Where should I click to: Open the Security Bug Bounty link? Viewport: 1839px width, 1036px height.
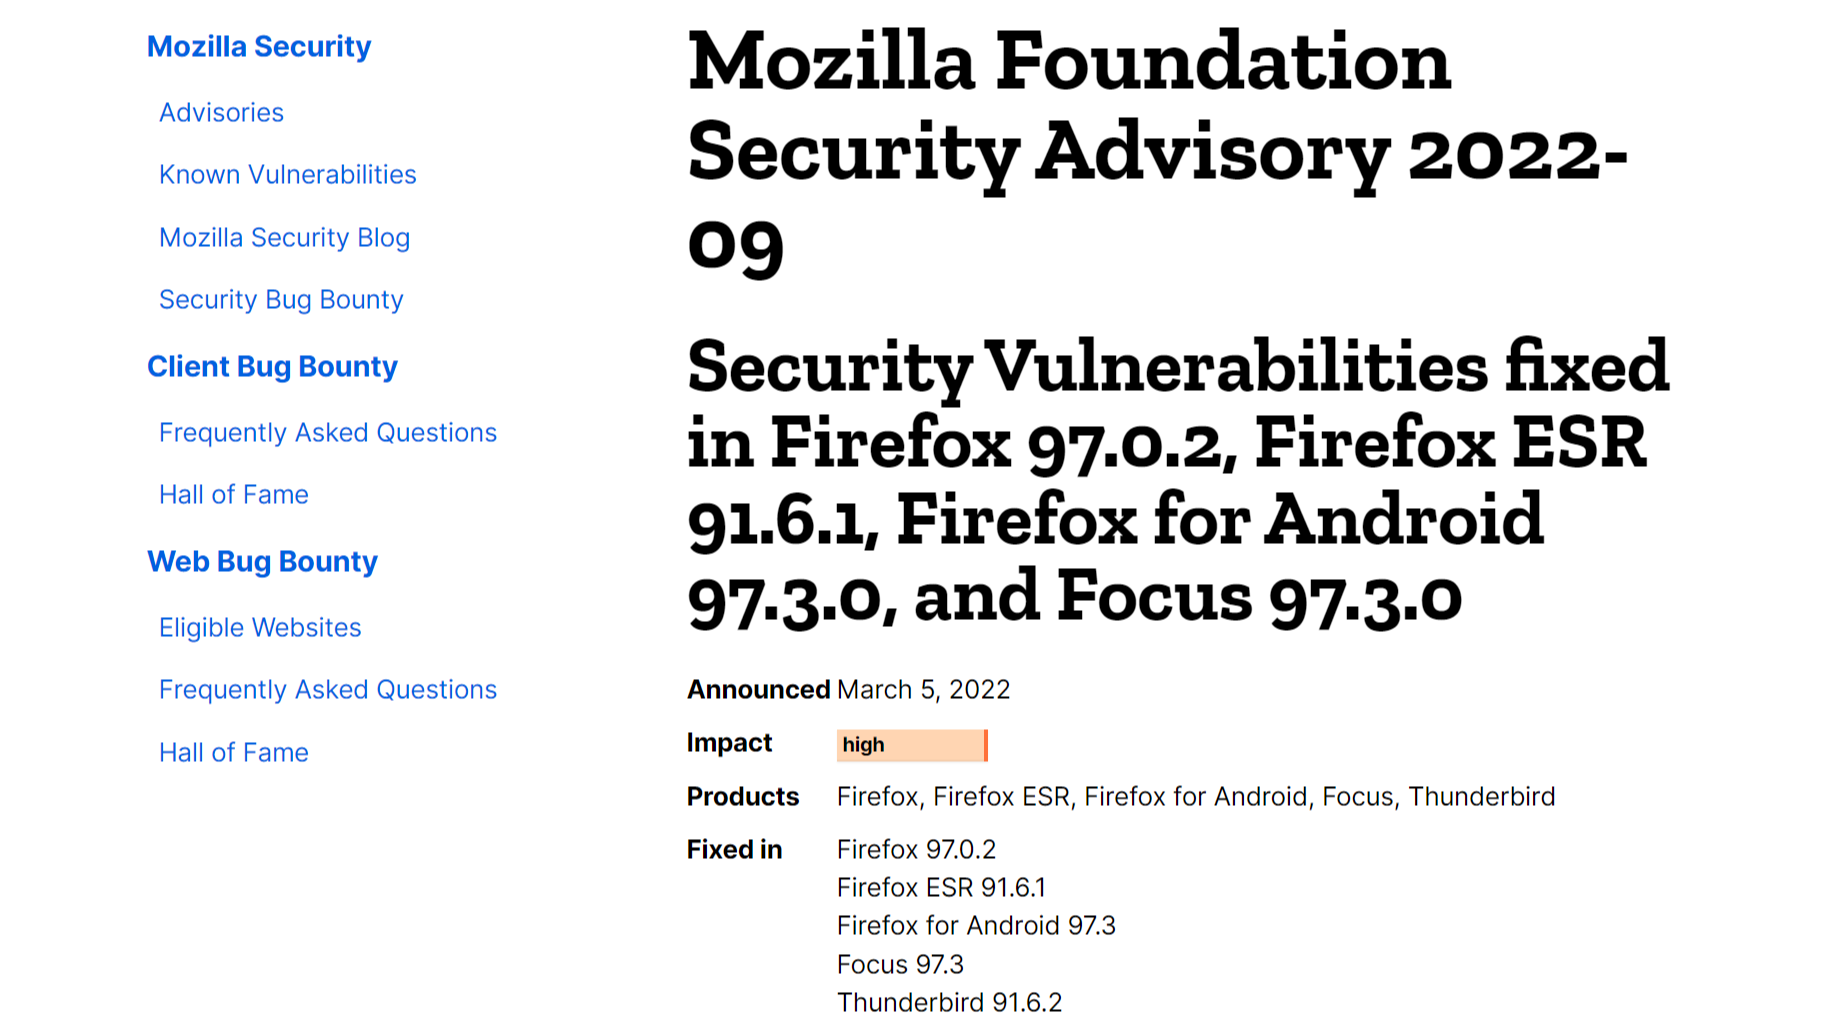click(x=281, y=299)
